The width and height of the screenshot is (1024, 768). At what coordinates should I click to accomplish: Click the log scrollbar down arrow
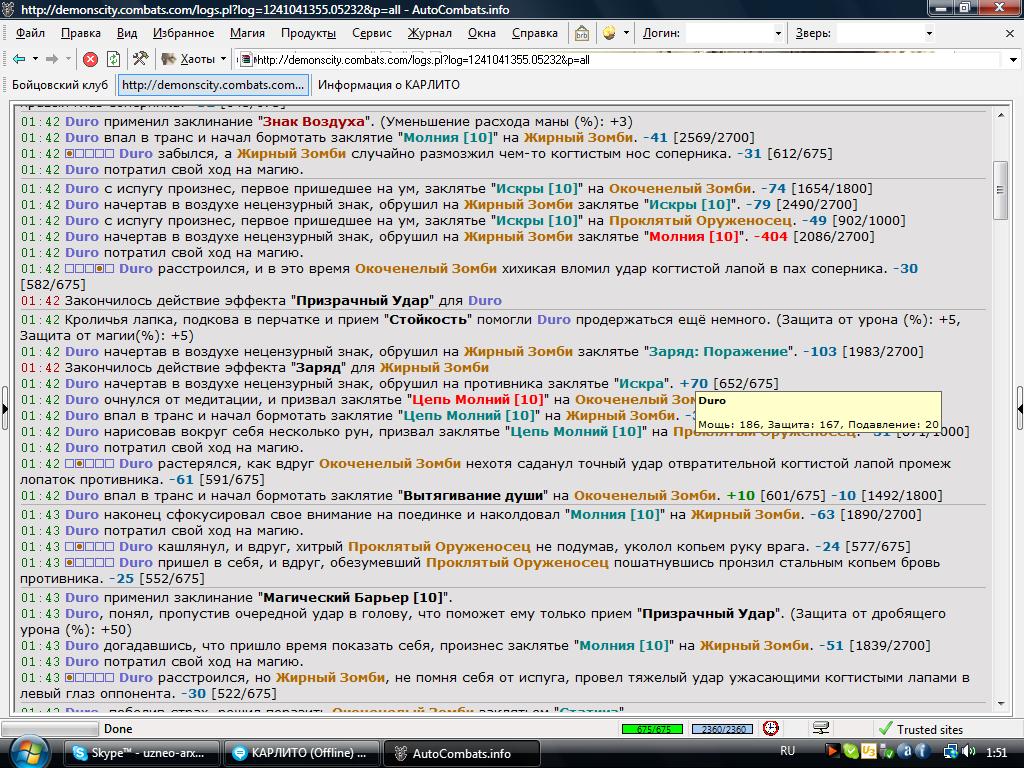(1000, 704)
